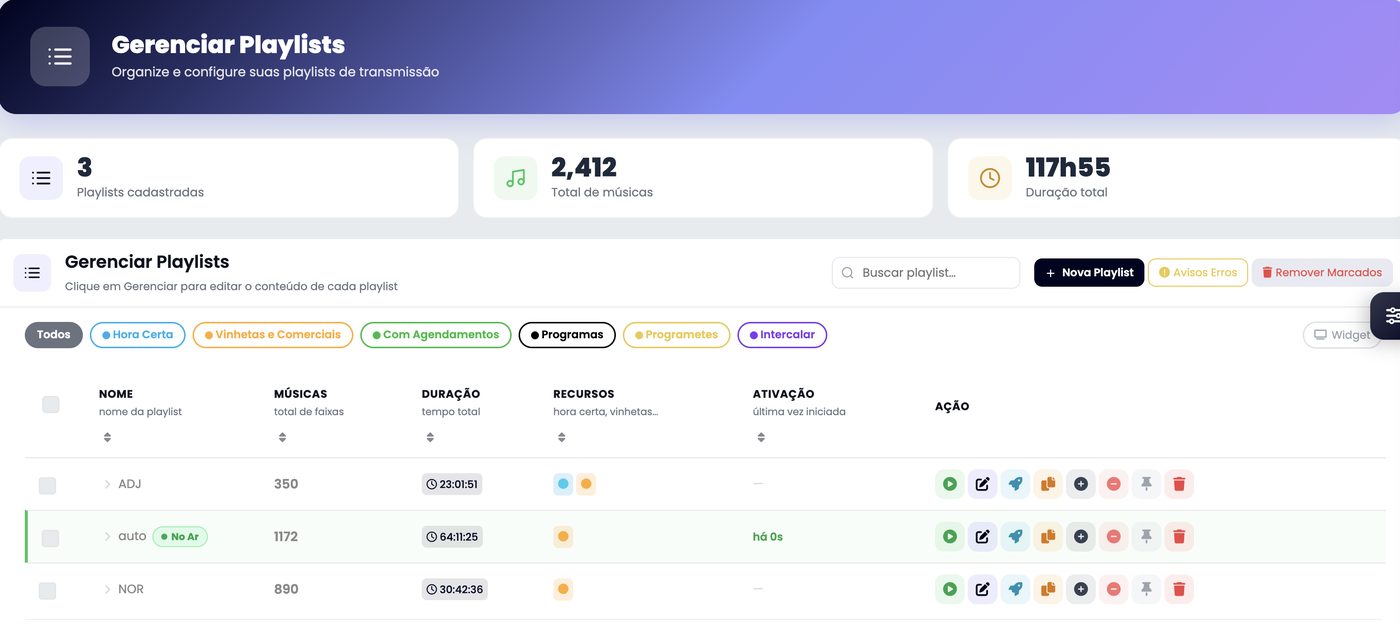Filter by Programas
Viewport: 1400px width, 624px height.
click(567, 335)
